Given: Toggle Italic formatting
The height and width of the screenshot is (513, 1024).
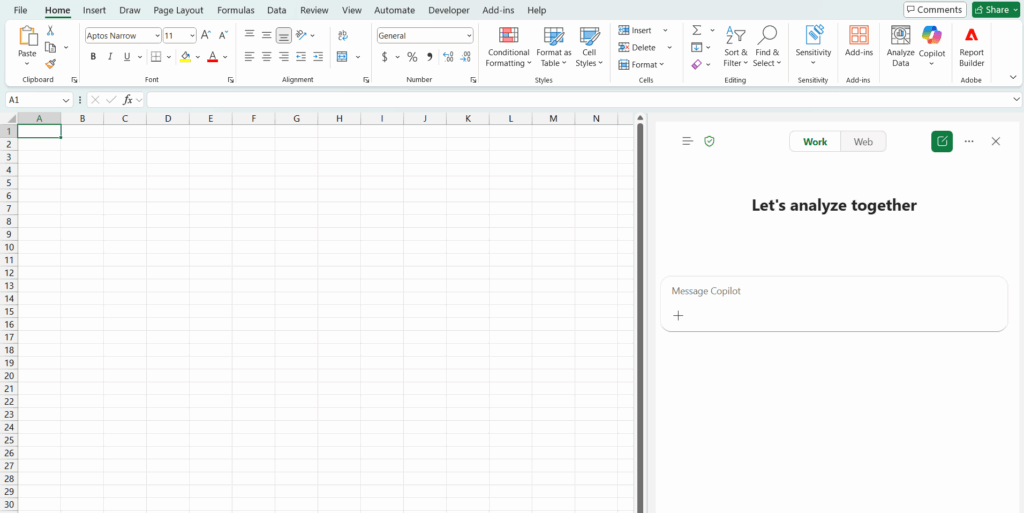Looking at the screenshot, I should coord(110,57).
